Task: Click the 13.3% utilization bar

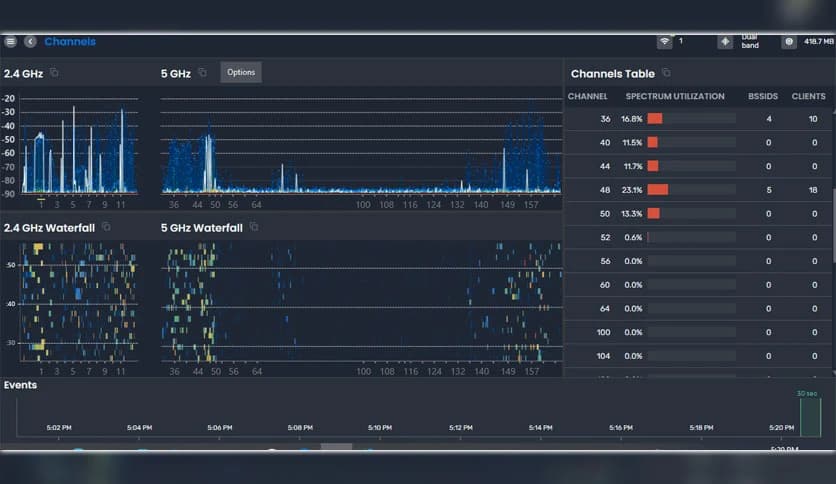Action: [692, 214]
